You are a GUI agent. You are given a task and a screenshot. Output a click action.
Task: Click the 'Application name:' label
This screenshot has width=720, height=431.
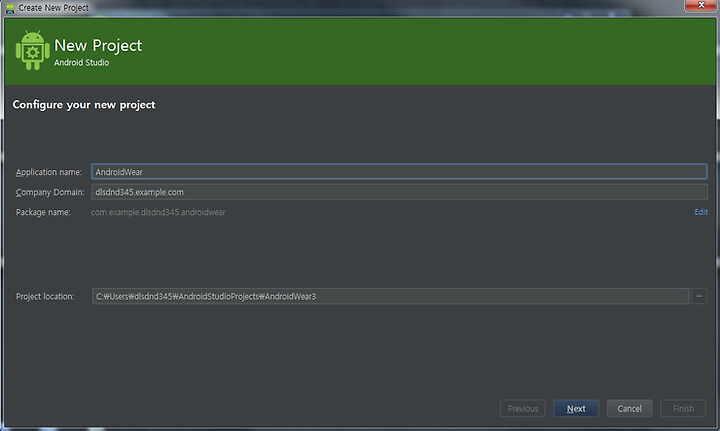pyautogui.click(x=49, y=172)
